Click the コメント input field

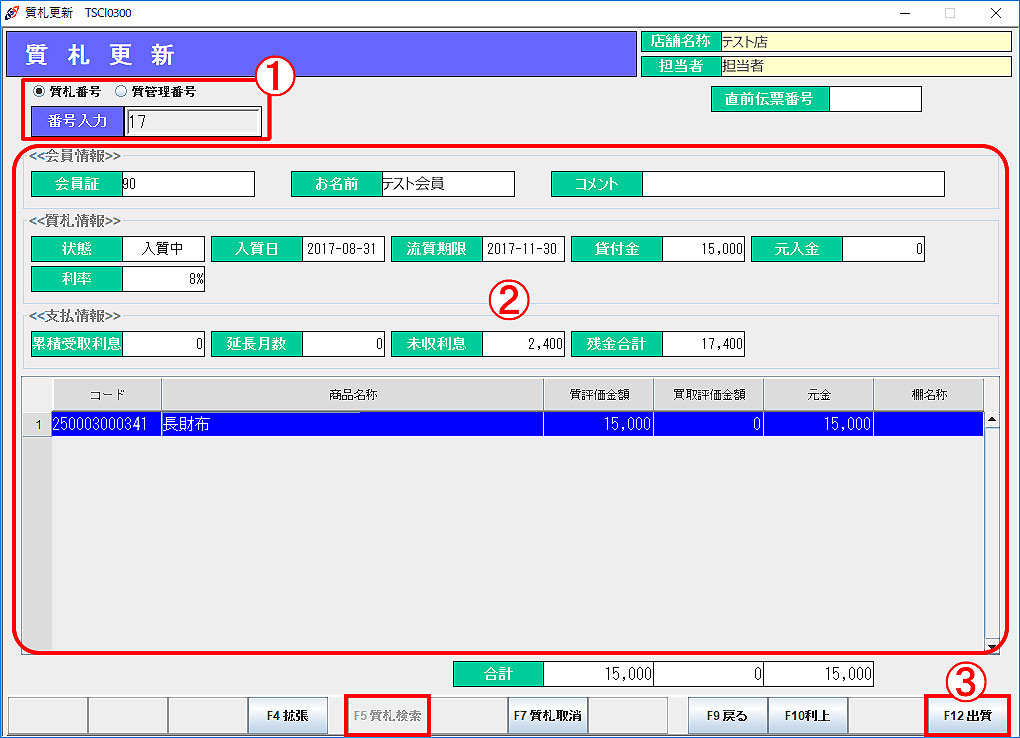coord(792,184)
